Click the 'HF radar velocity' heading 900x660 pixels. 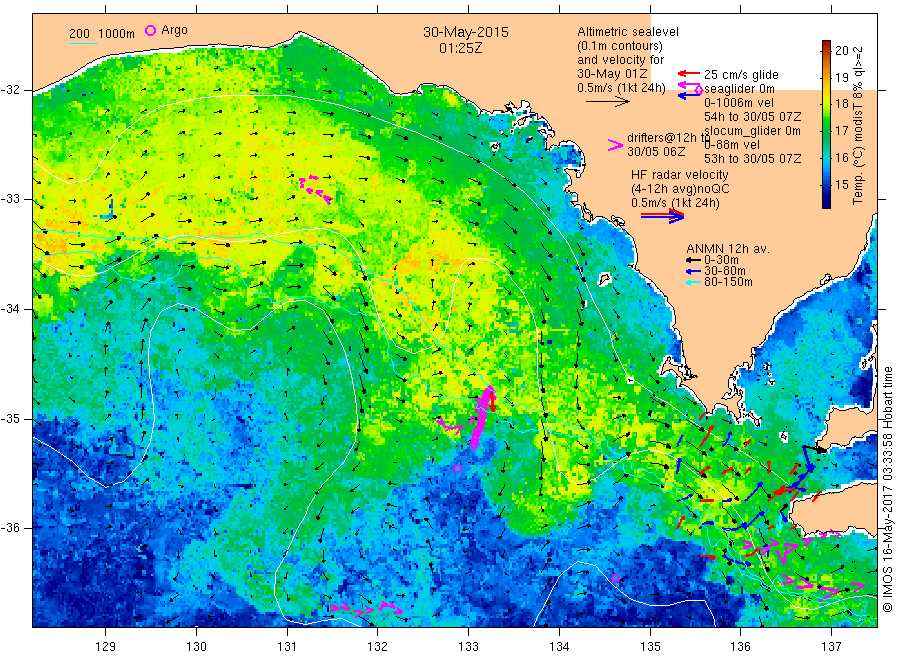tap(680, 174)
